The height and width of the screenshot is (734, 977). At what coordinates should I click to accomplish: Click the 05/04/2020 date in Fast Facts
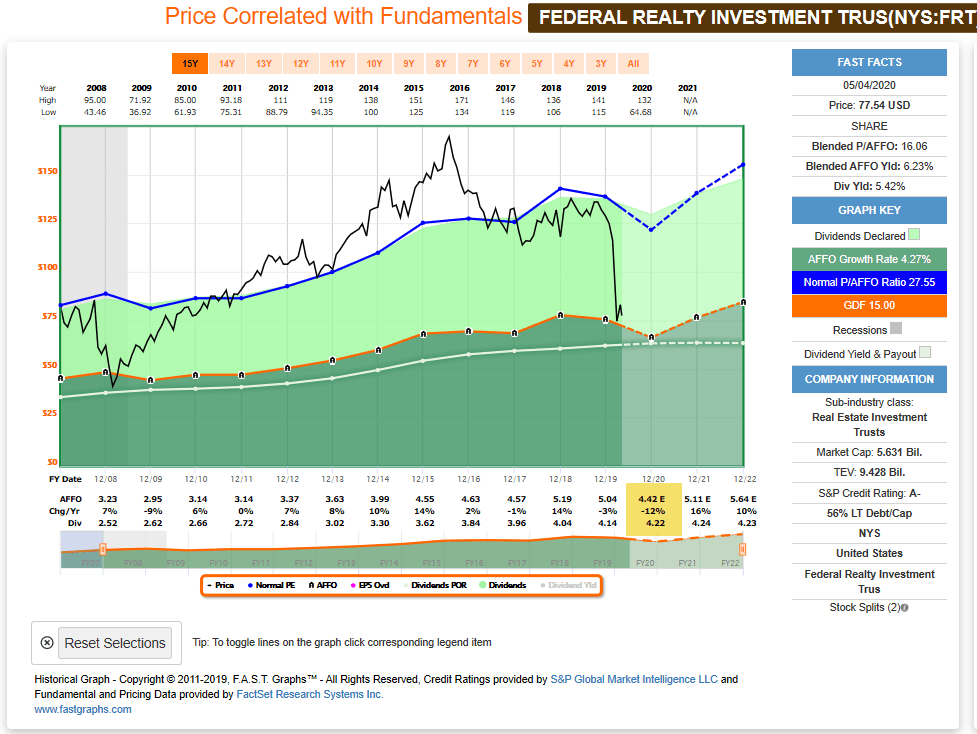[x=869, y=85]
